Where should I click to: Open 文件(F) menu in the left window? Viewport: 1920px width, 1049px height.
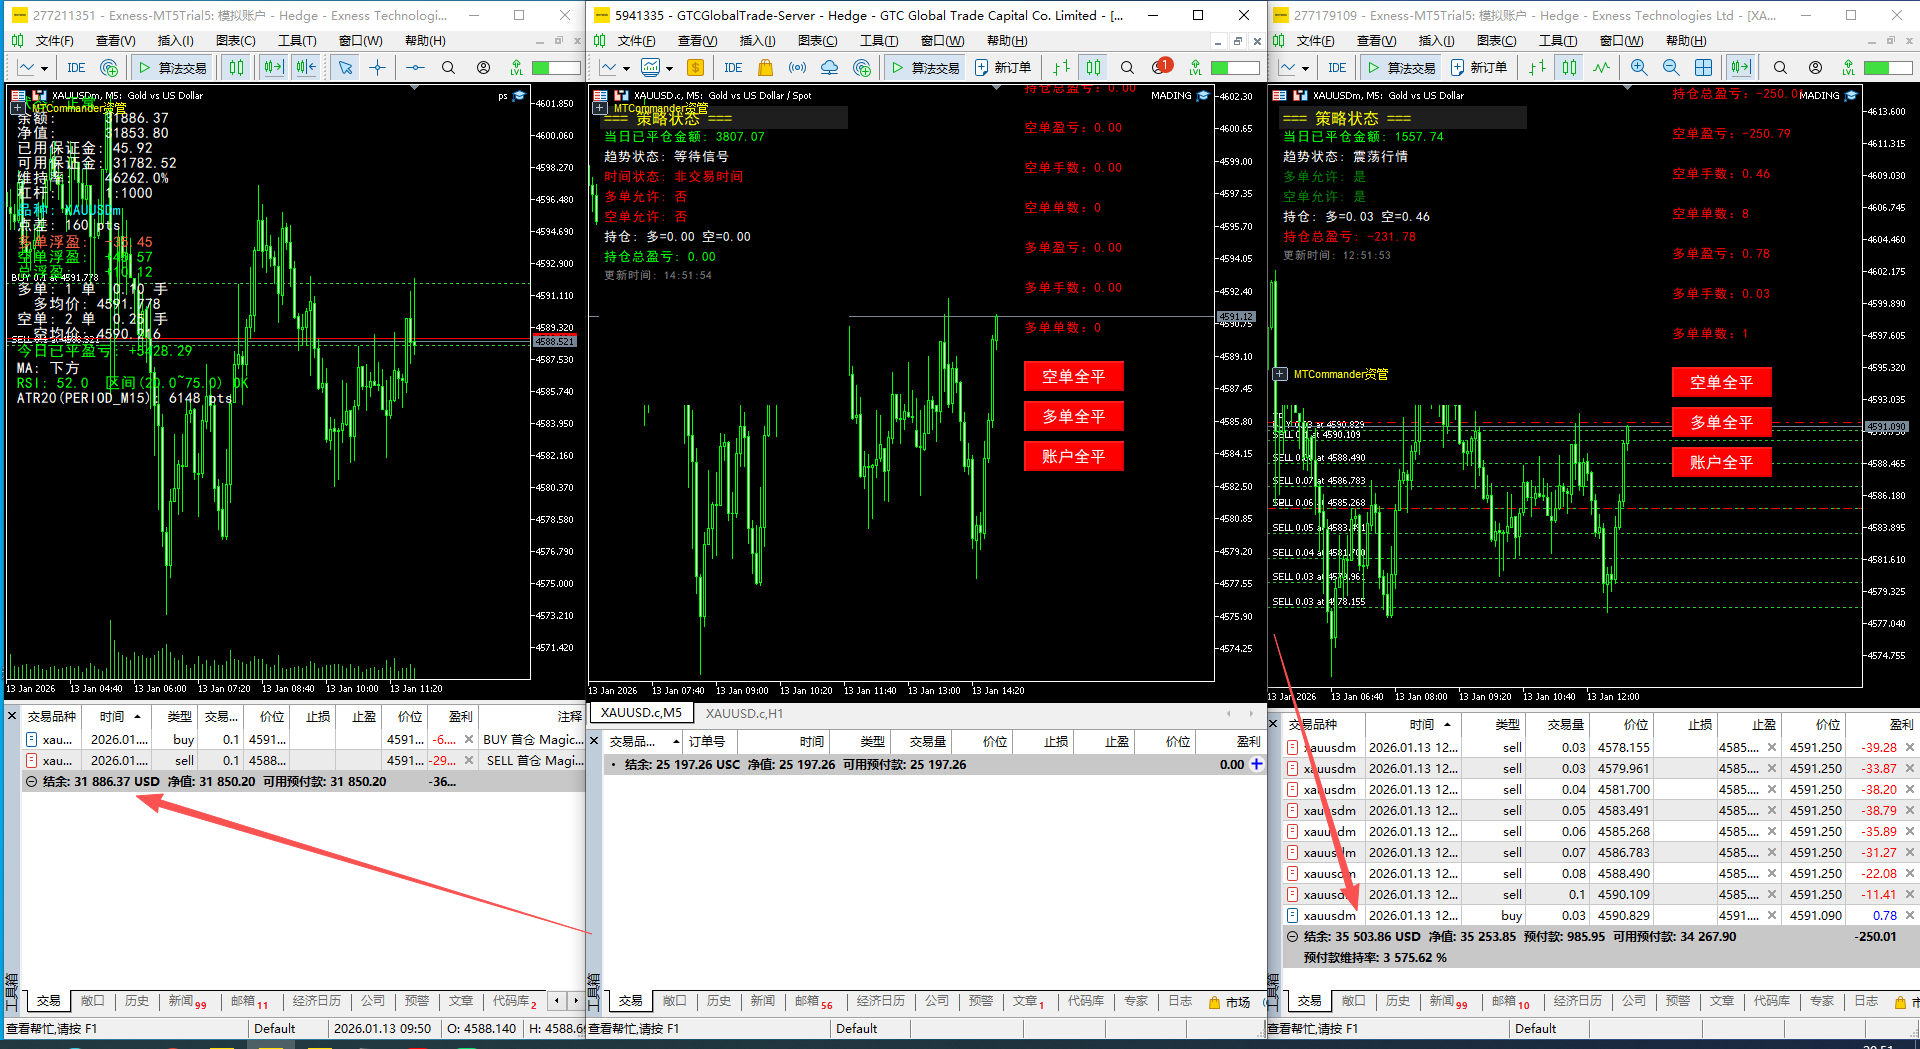(55, 41)
